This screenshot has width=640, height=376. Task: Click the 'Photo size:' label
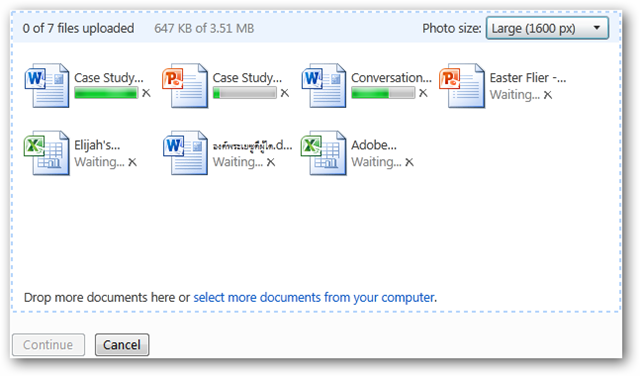click(x=452, y=28)
